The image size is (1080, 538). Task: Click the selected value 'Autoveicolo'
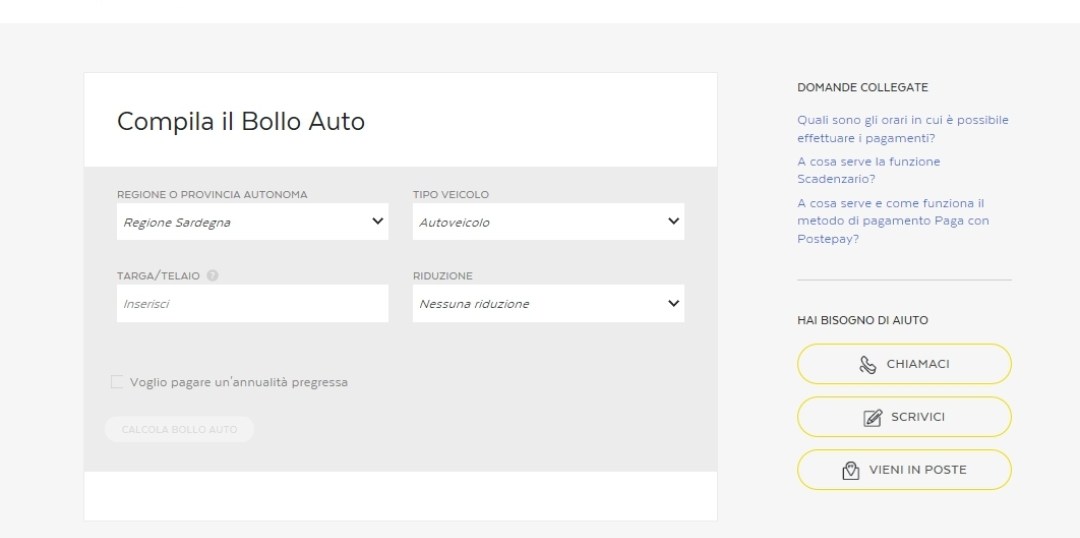(454, 222)
